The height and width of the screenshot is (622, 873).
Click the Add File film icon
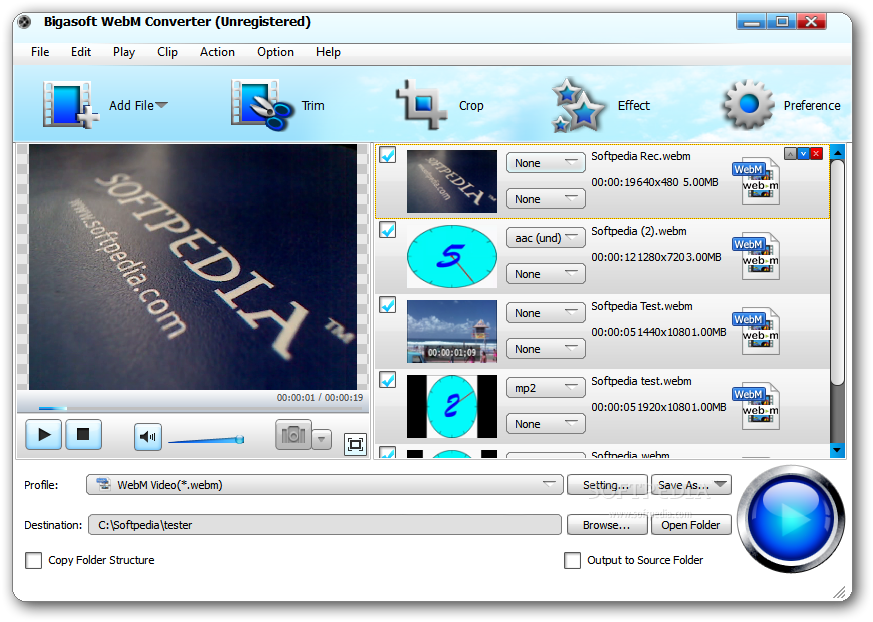click(70, 105)
